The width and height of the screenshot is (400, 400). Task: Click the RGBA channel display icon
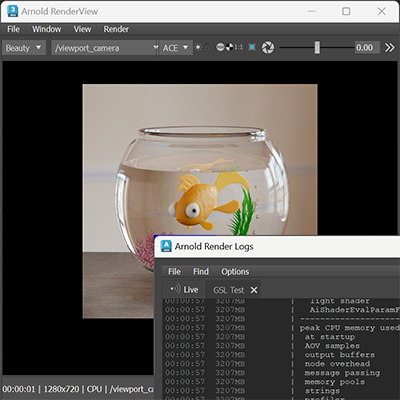220,47
